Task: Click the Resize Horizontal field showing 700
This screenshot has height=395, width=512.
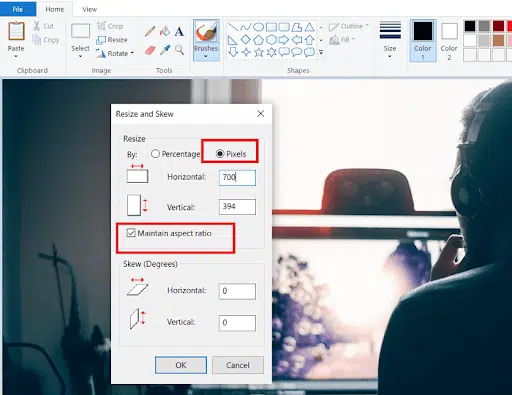Action: coord(237,177)
